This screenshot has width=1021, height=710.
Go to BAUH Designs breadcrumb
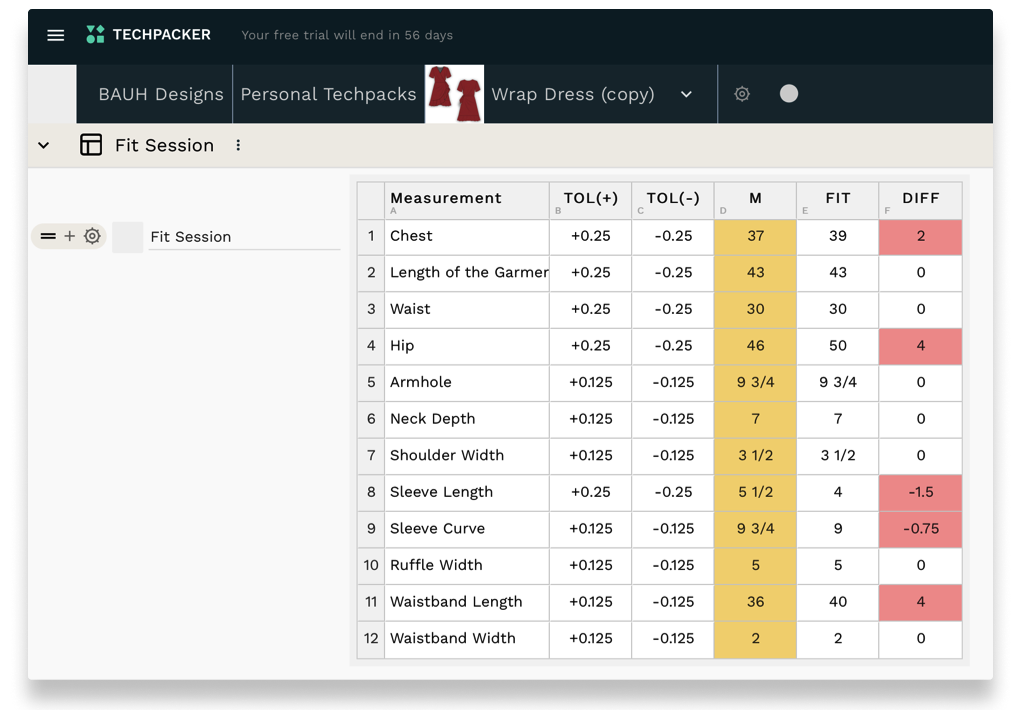tap(161, 94)
